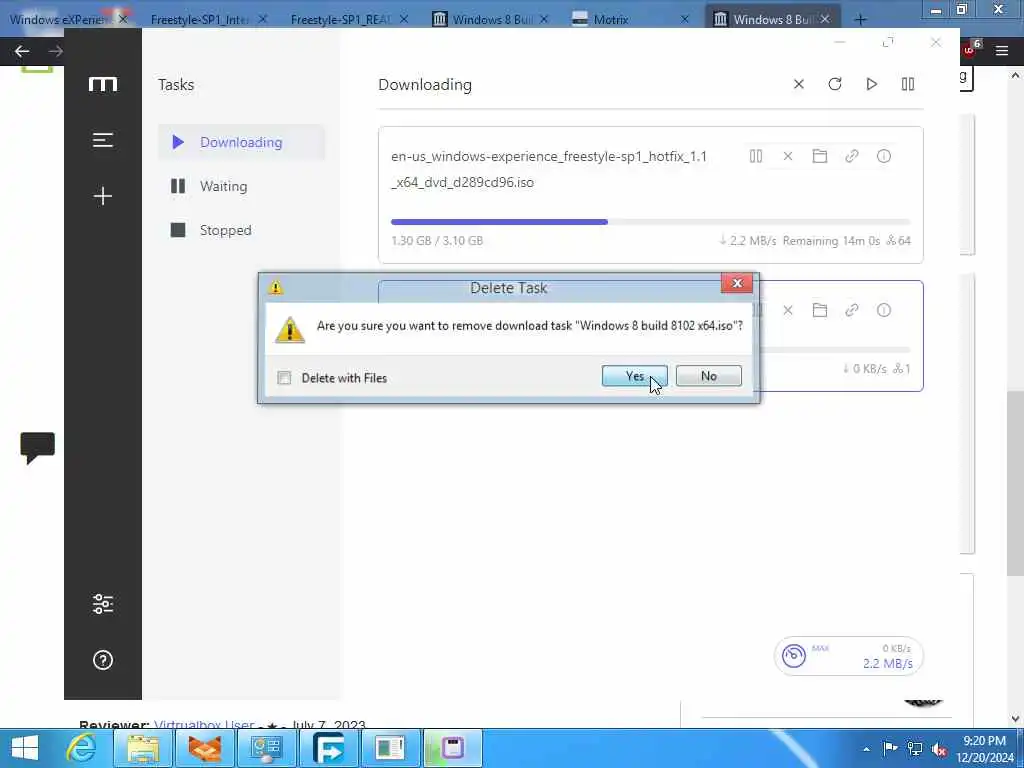
Task: Click the en-us_windows-experience iso file name
Action: click(549, 169)
